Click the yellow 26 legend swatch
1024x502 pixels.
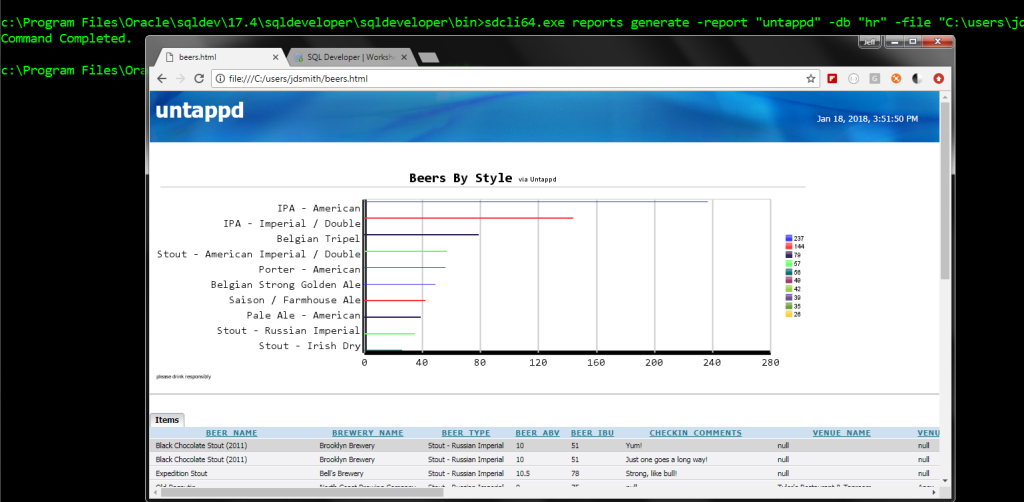click(x=789, y=314)
